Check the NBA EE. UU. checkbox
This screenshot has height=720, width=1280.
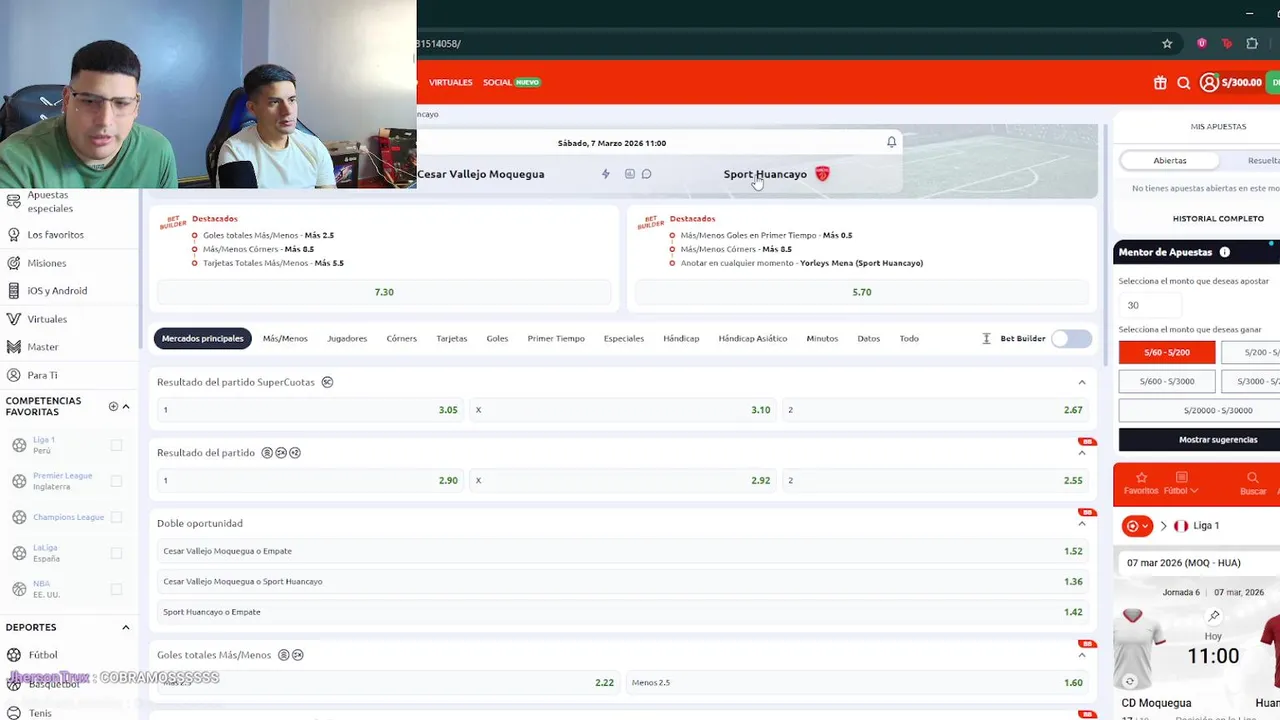[117, 589]
